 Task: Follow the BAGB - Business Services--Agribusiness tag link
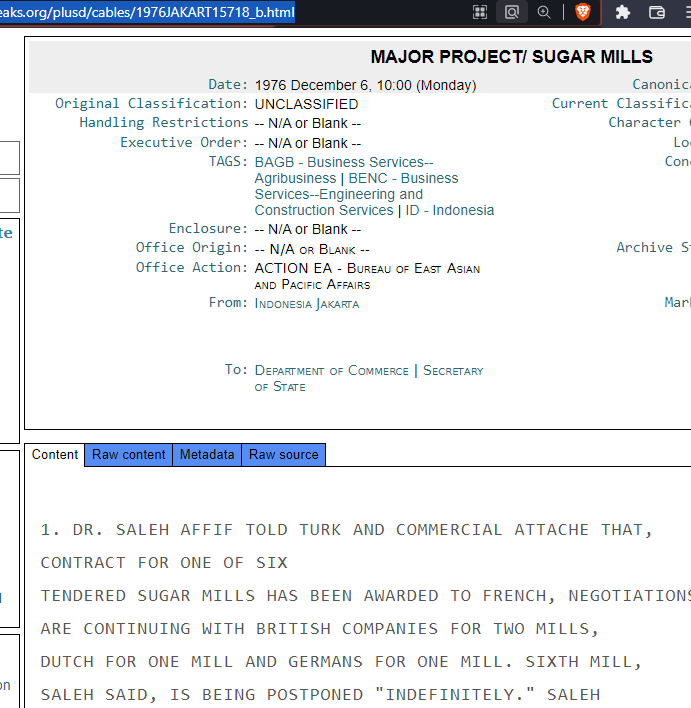point(344,170)
